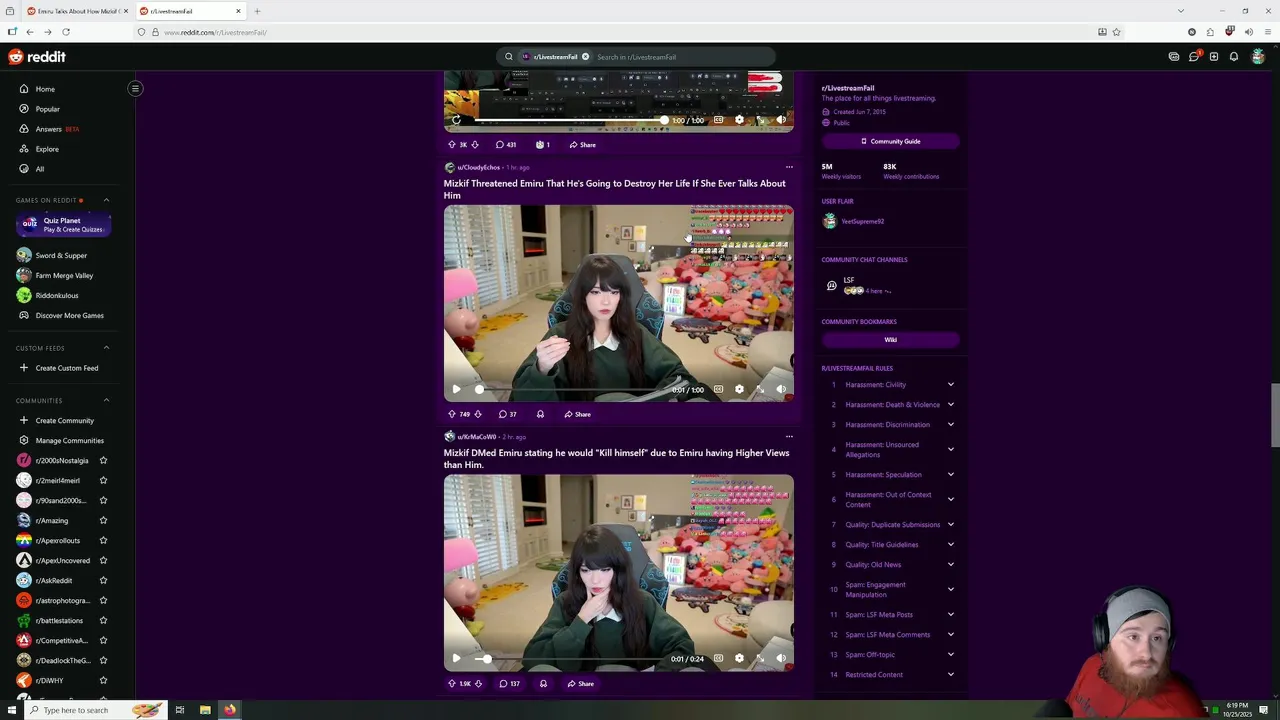The image size is (1280, 720).
Task: Share the Mizkif Threatened Emiru post
Action: click(x=577, y=414)
